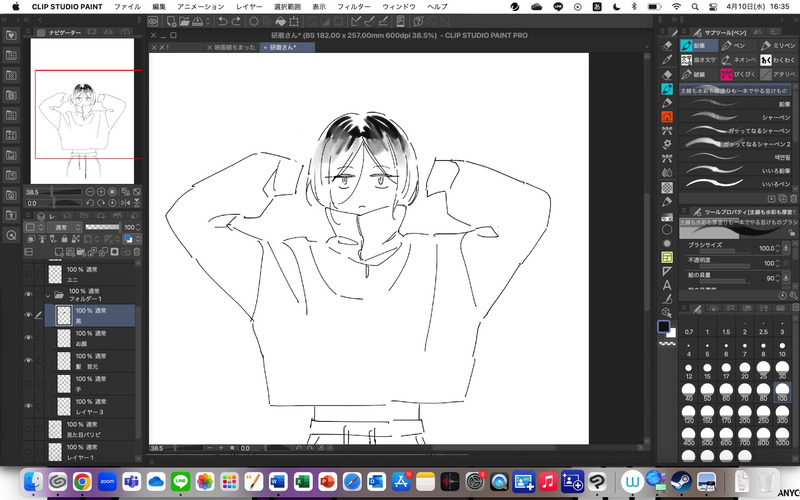800x500 pixels.
Task: Select the ペン sub tool group
Action: (738, 45)
